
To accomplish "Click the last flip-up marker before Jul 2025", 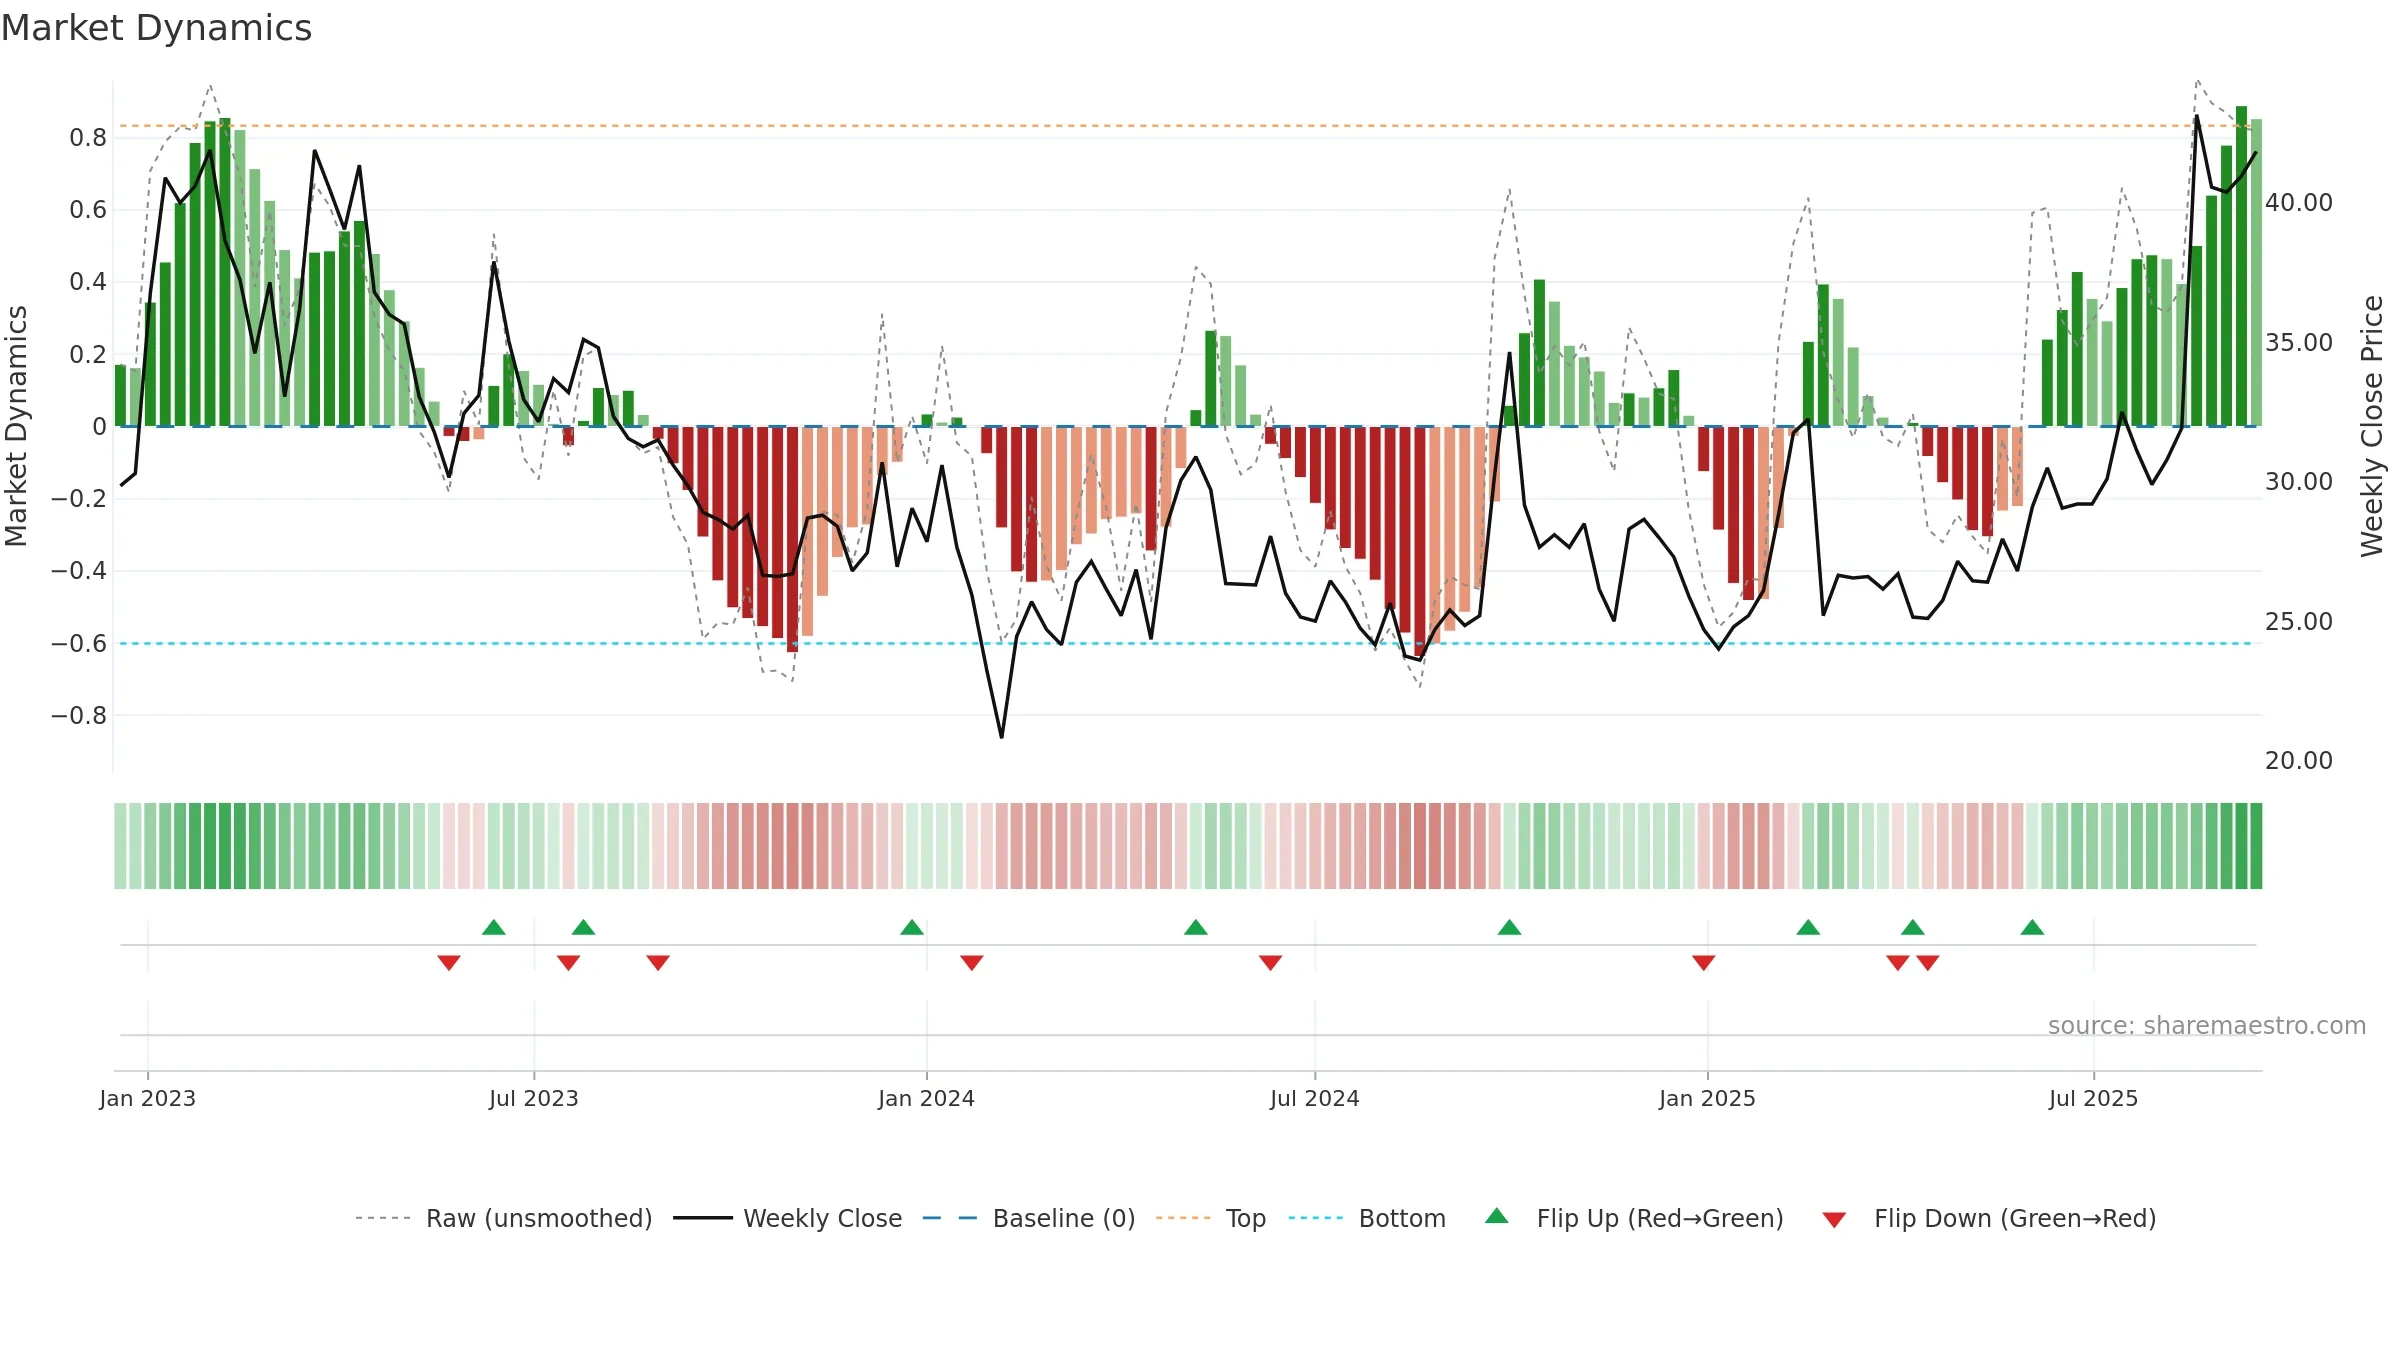I will [x=2032, y=927].
